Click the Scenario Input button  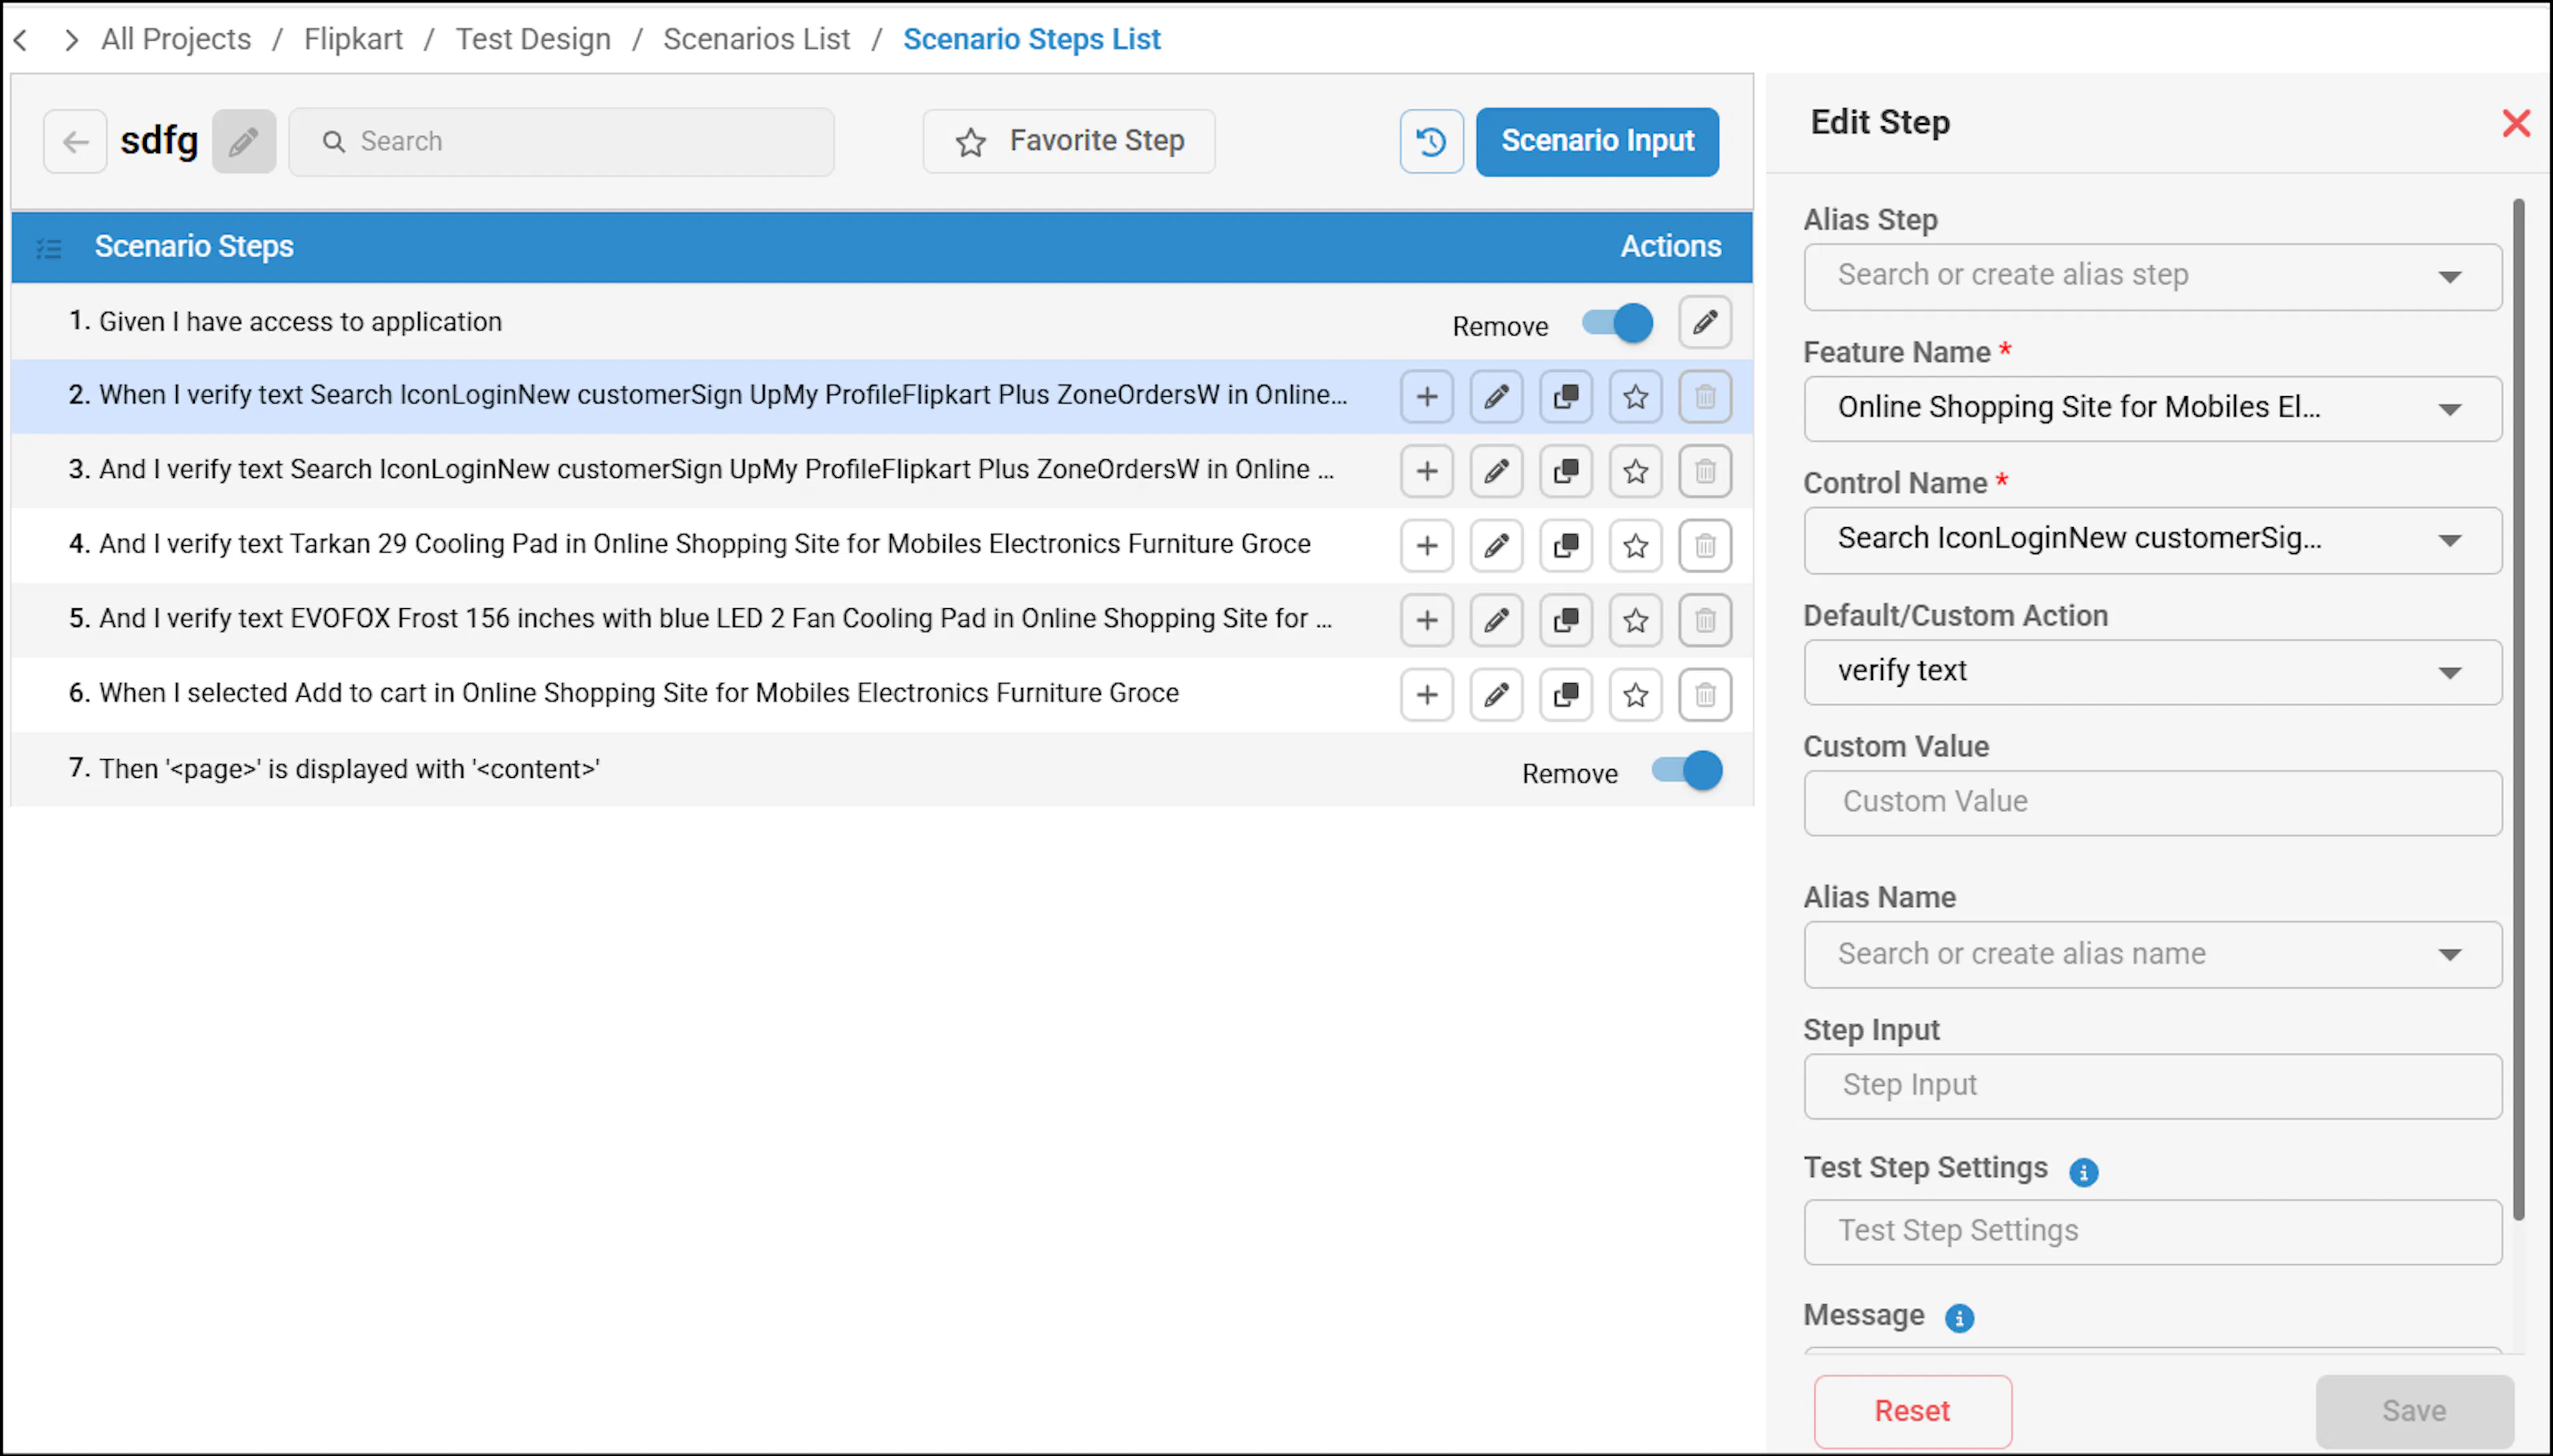(x=1597, y=141)
